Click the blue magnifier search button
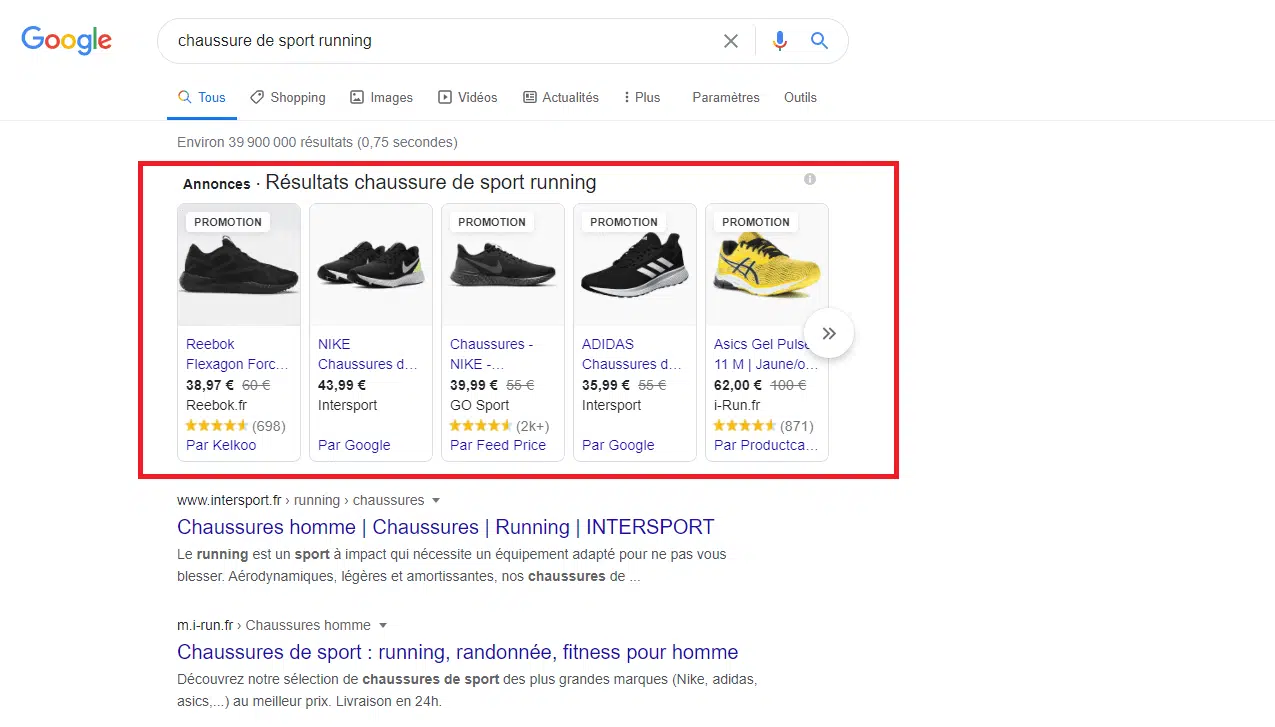Viewport: 1275px width, 727px height. point(819,41)
